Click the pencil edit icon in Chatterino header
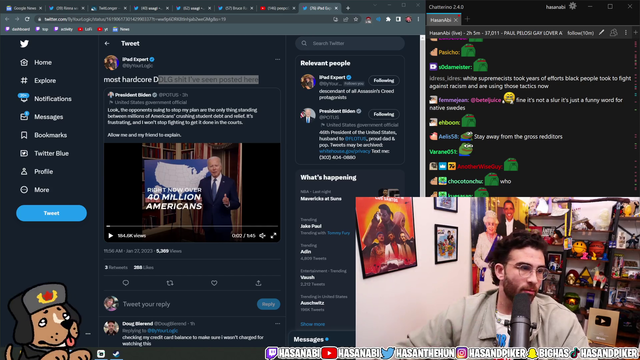 pos(601,33)
